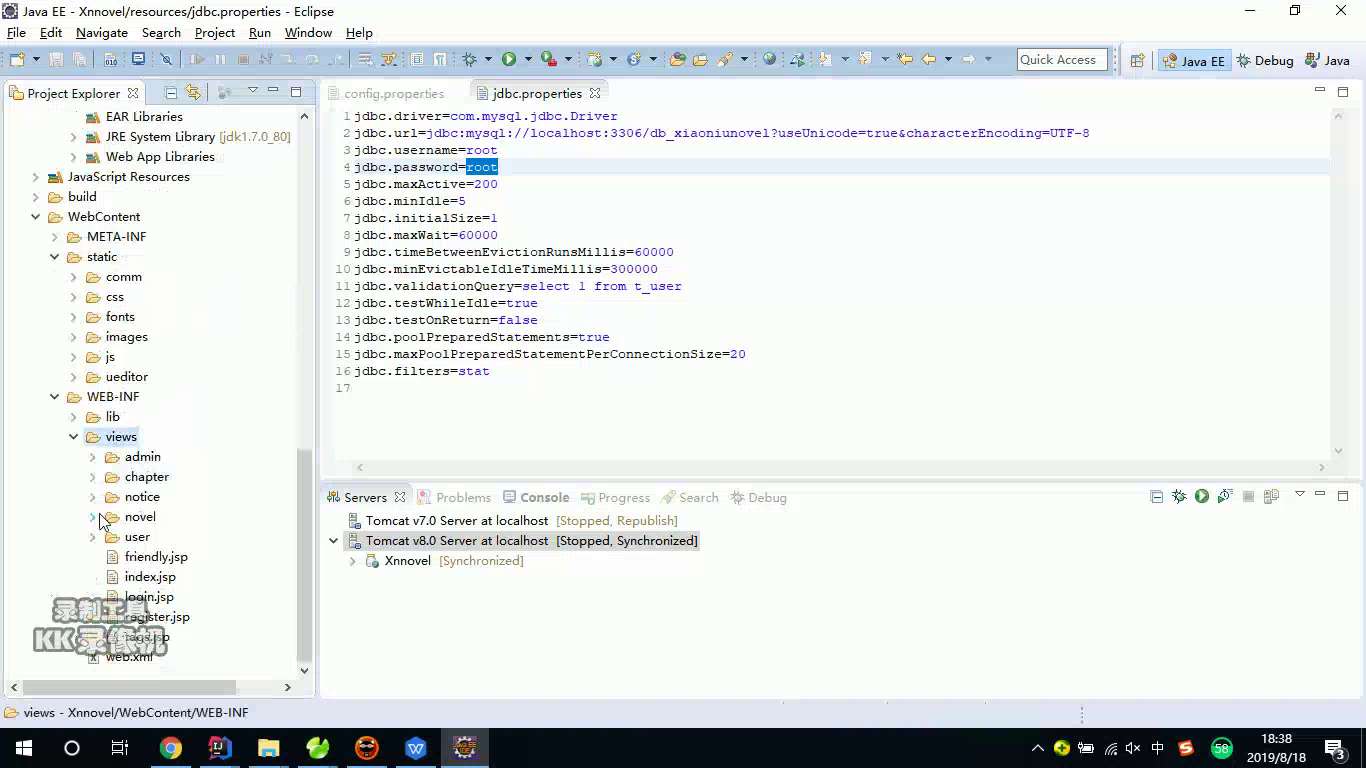Click the editor horizontal scrollbar
Viewport: 1366px width, 768px height.
coord(840,467)
